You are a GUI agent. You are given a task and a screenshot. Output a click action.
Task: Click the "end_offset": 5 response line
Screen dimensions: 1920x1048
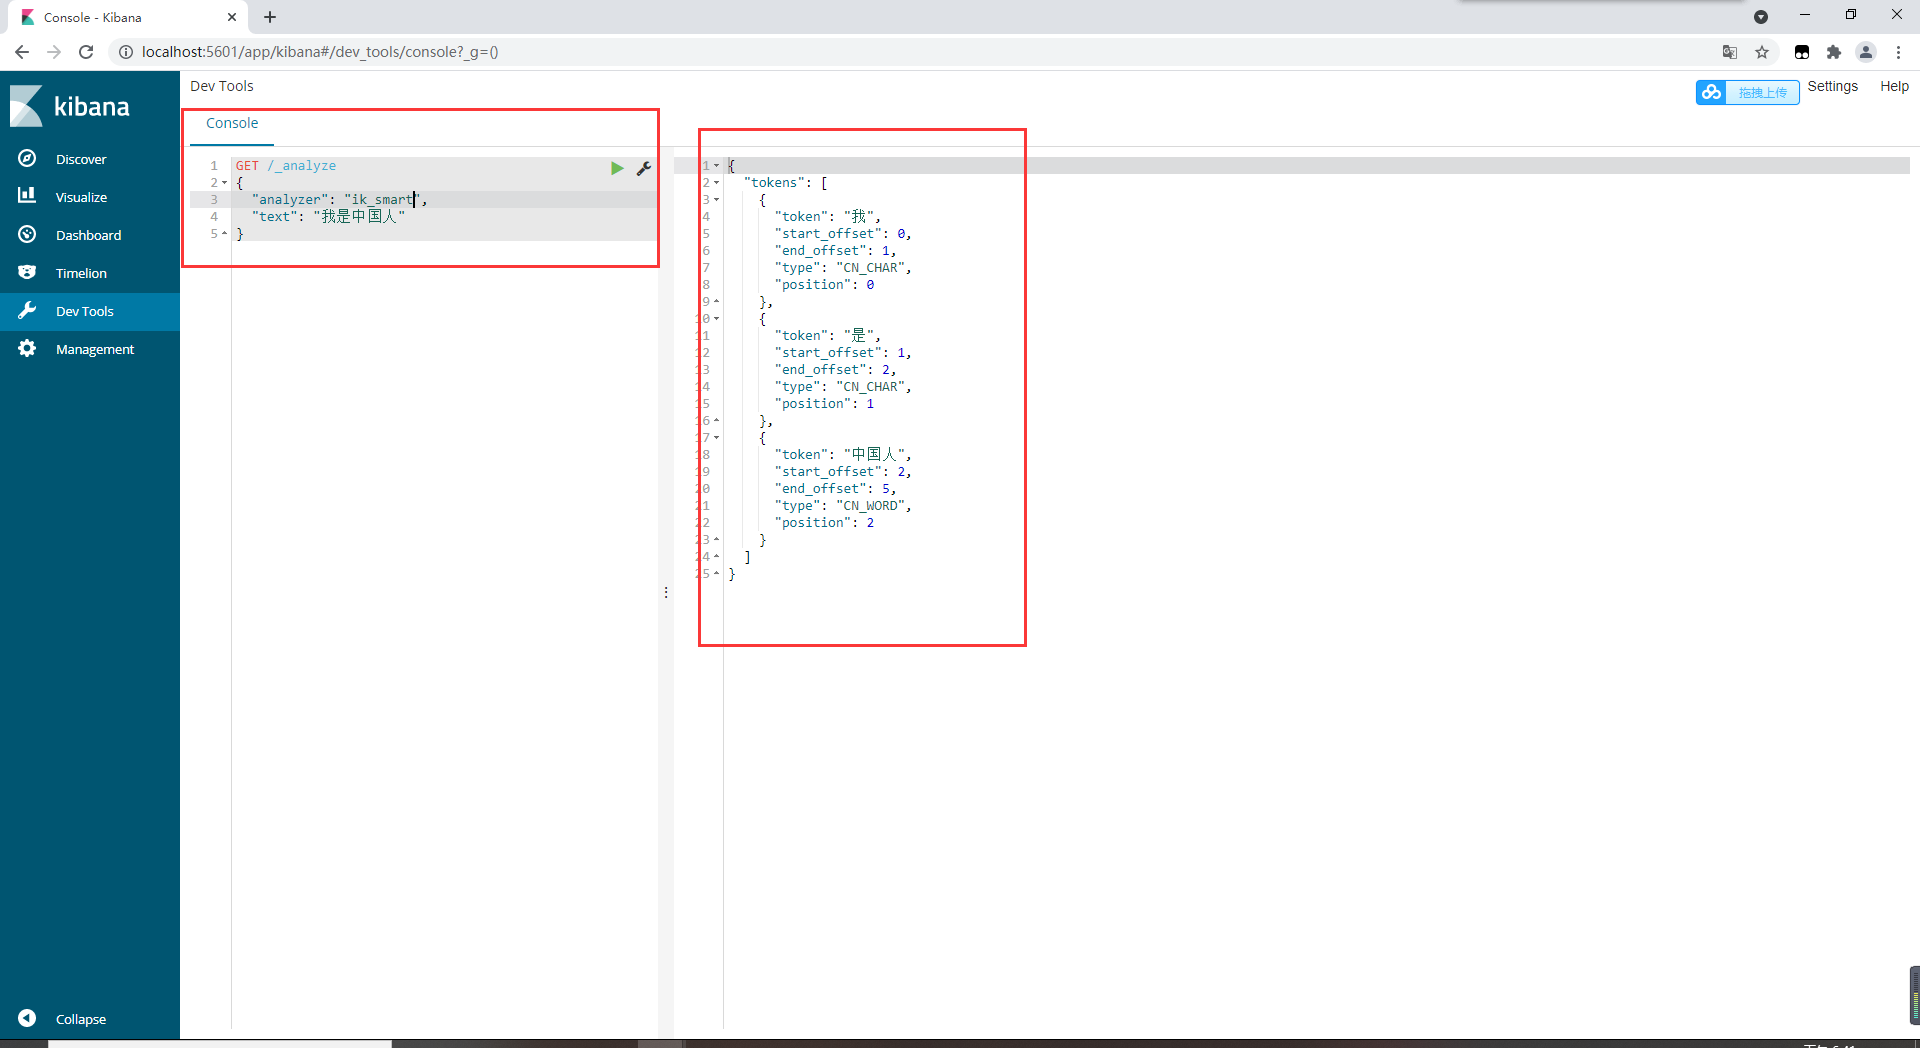point(836,489)
